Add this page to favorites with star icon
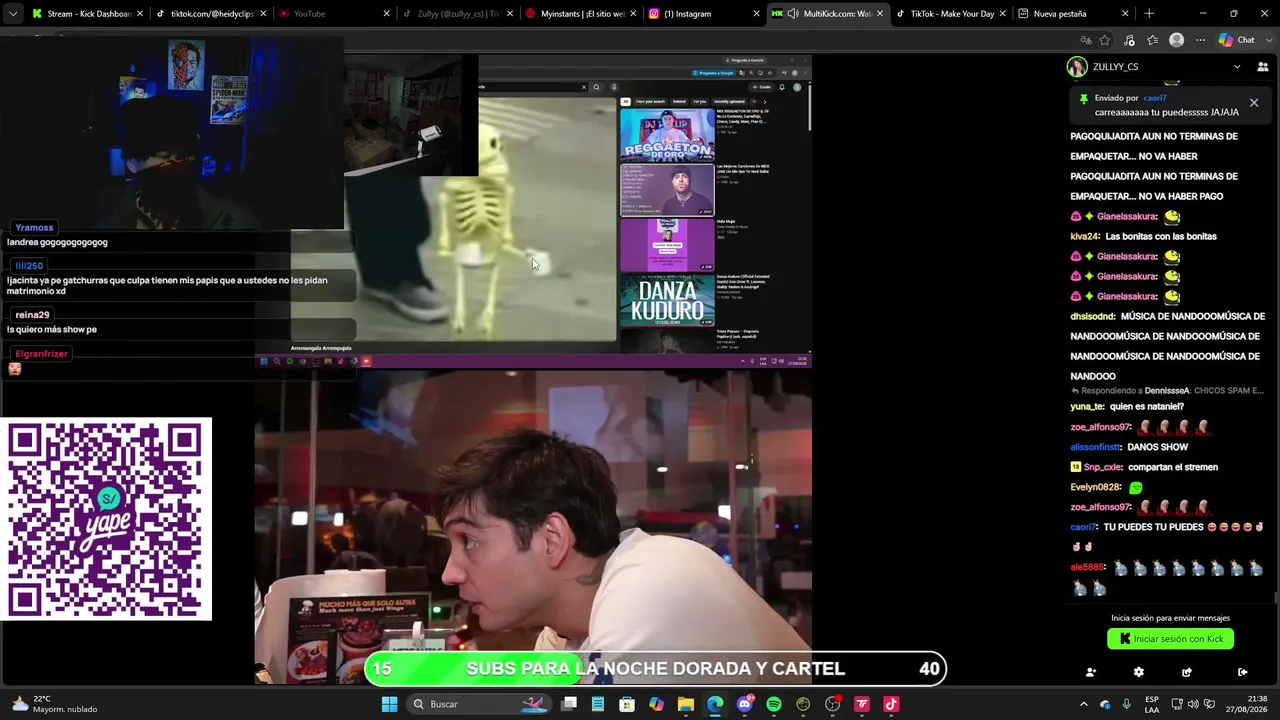 click(1105, 40)
